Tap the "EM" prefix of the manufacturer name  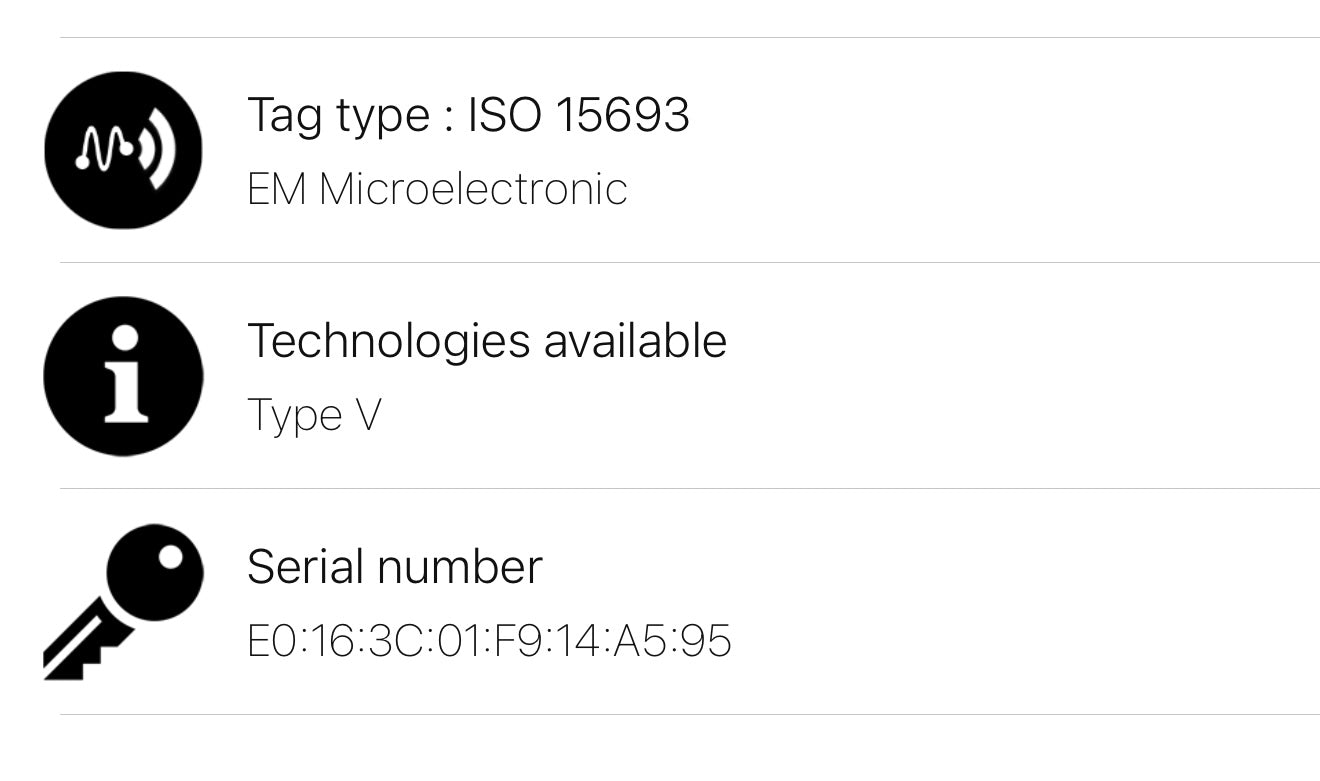[x=276, y=189]
